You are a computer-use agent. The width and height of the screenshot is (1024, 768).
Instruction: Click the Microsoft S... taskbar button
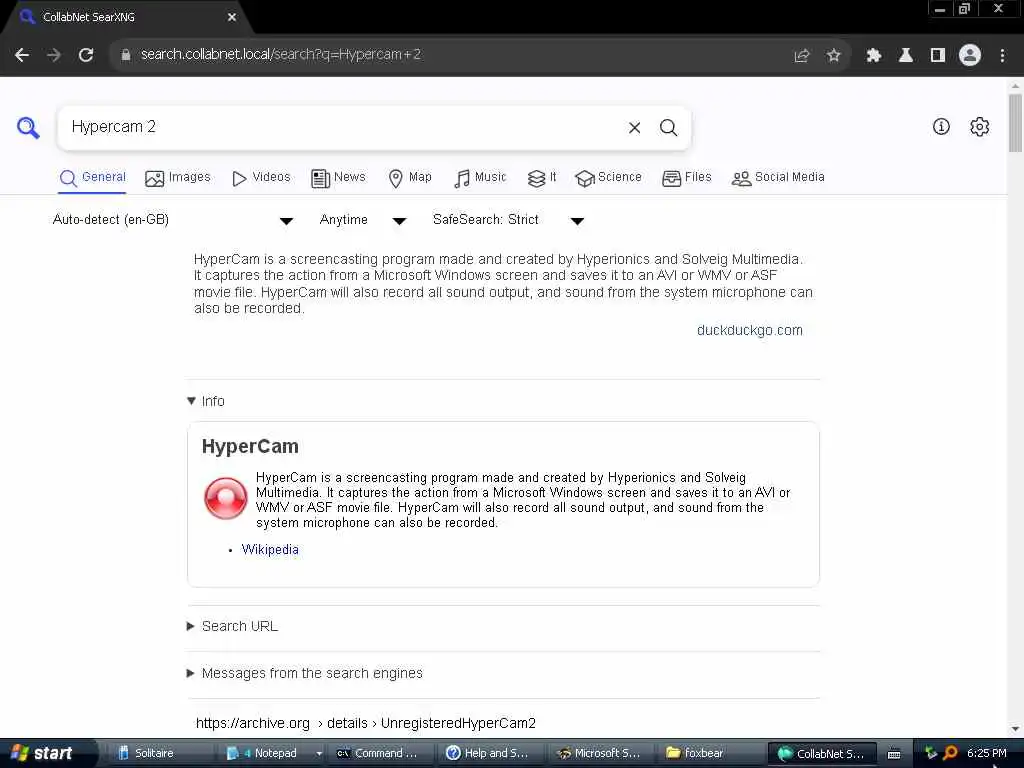pos(599,753)
